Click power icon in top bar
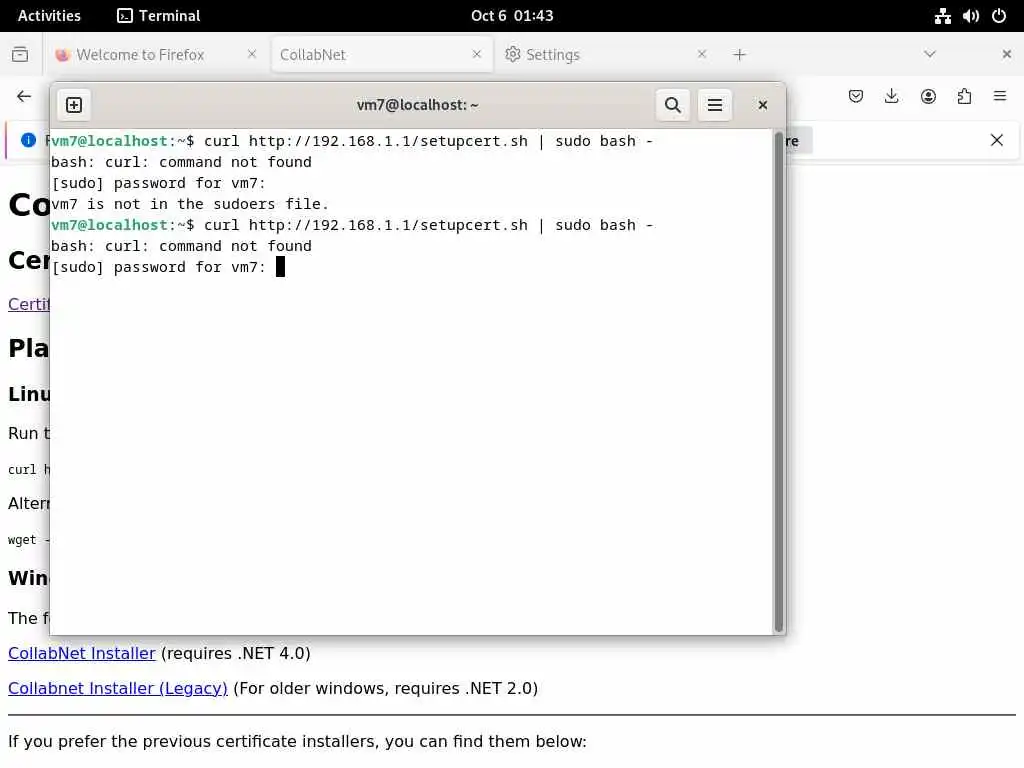 (x=999, y=16)
